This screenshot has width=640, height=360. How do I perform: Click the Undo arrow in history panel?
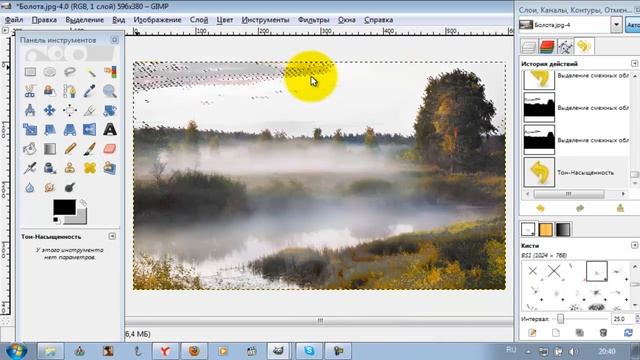540,208
